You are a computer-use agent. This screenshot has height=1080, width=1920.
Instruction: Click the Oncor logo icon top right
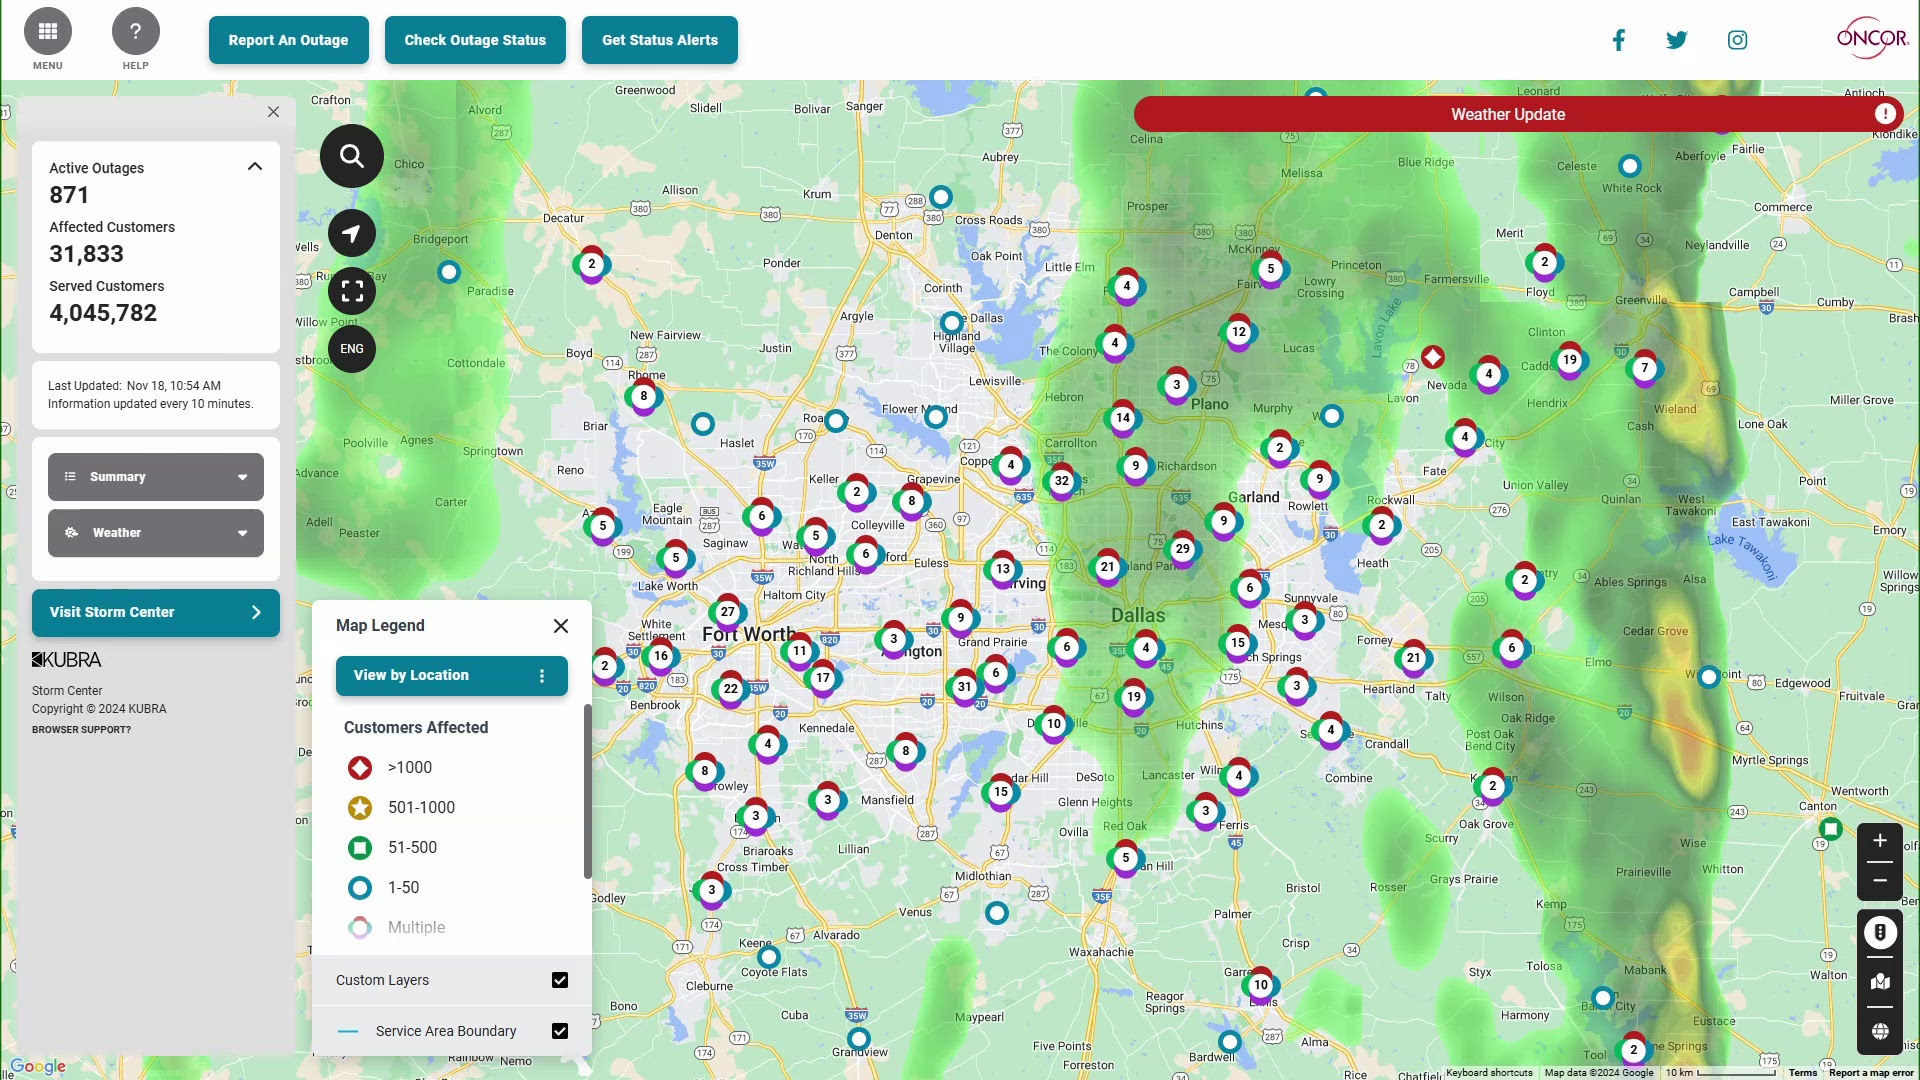(x=1871, y=40)
